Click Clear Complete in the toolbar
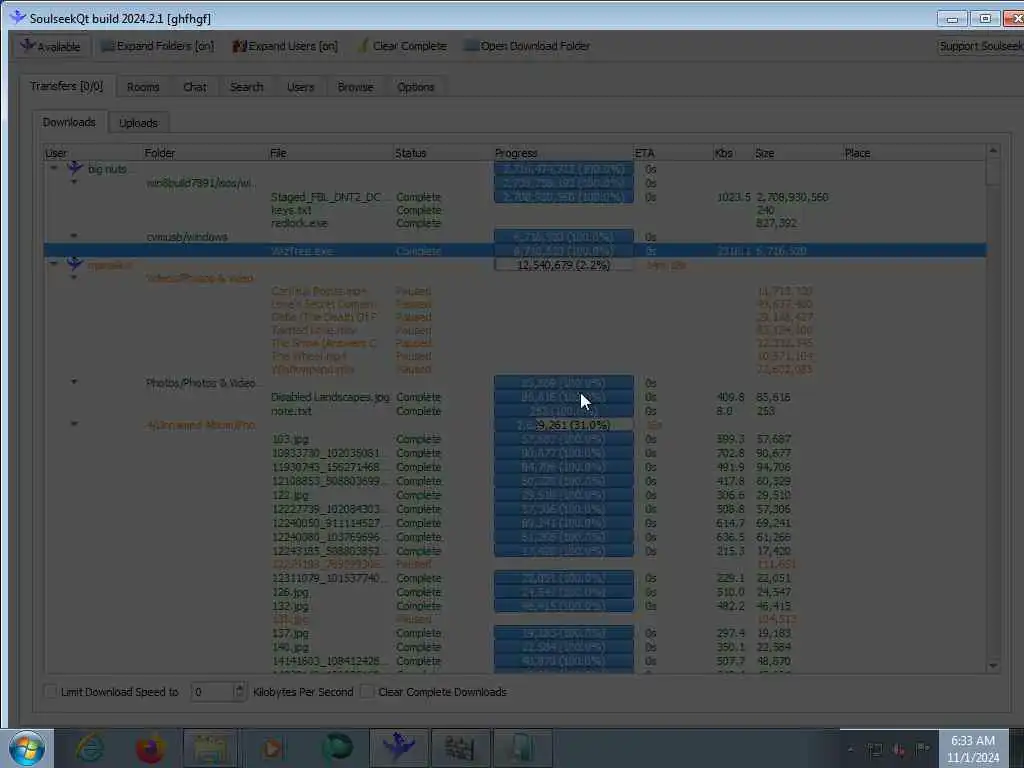This screenshot has height=768, width=1024. point(402,46)
